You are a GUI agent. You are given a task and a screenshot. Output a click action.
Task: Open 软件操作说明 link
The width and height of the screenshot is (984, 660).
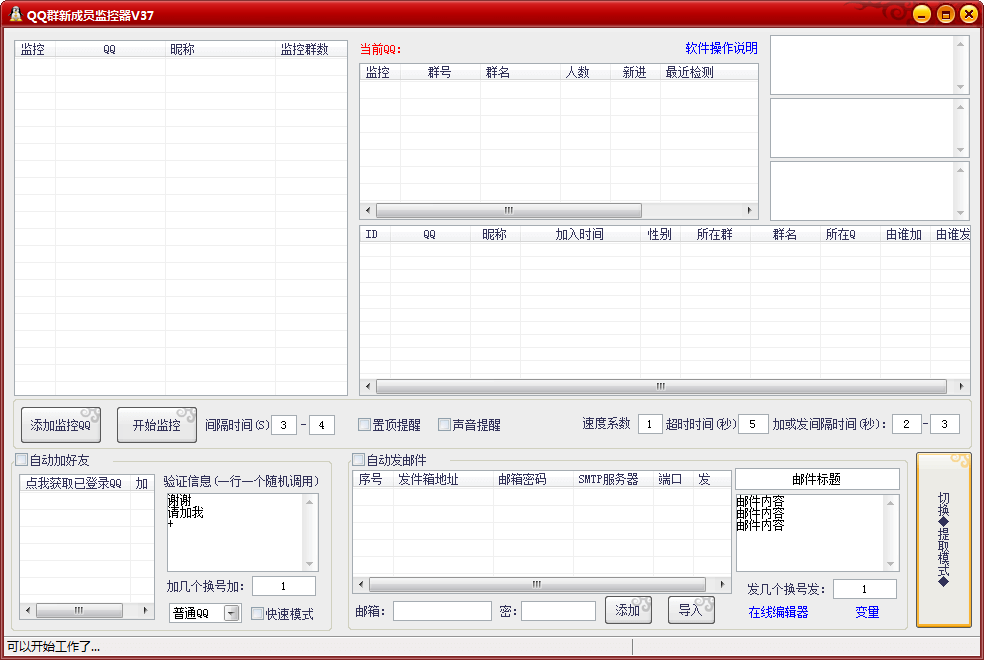tap(721, 48)
